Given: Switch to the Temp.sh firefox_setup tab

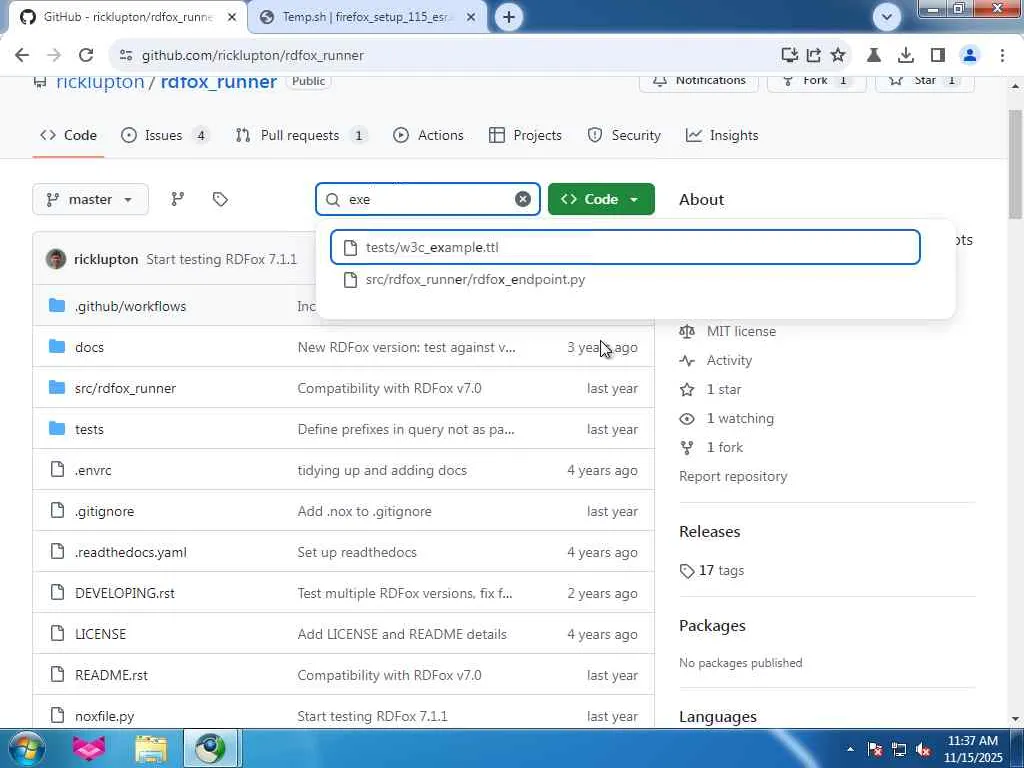Looking at the screenshot, I should (x=368, y=17).
